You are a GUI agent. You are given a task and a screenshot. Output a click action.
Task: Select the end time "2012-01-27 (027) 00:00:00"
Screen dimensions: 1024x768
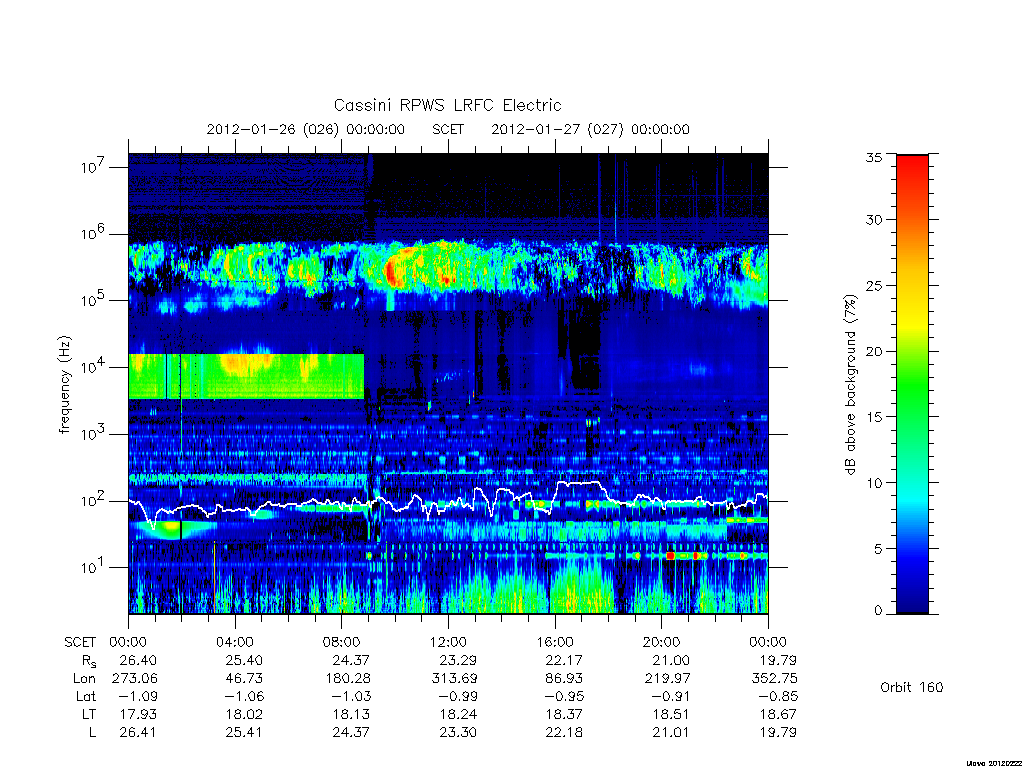tap(590, 129)
